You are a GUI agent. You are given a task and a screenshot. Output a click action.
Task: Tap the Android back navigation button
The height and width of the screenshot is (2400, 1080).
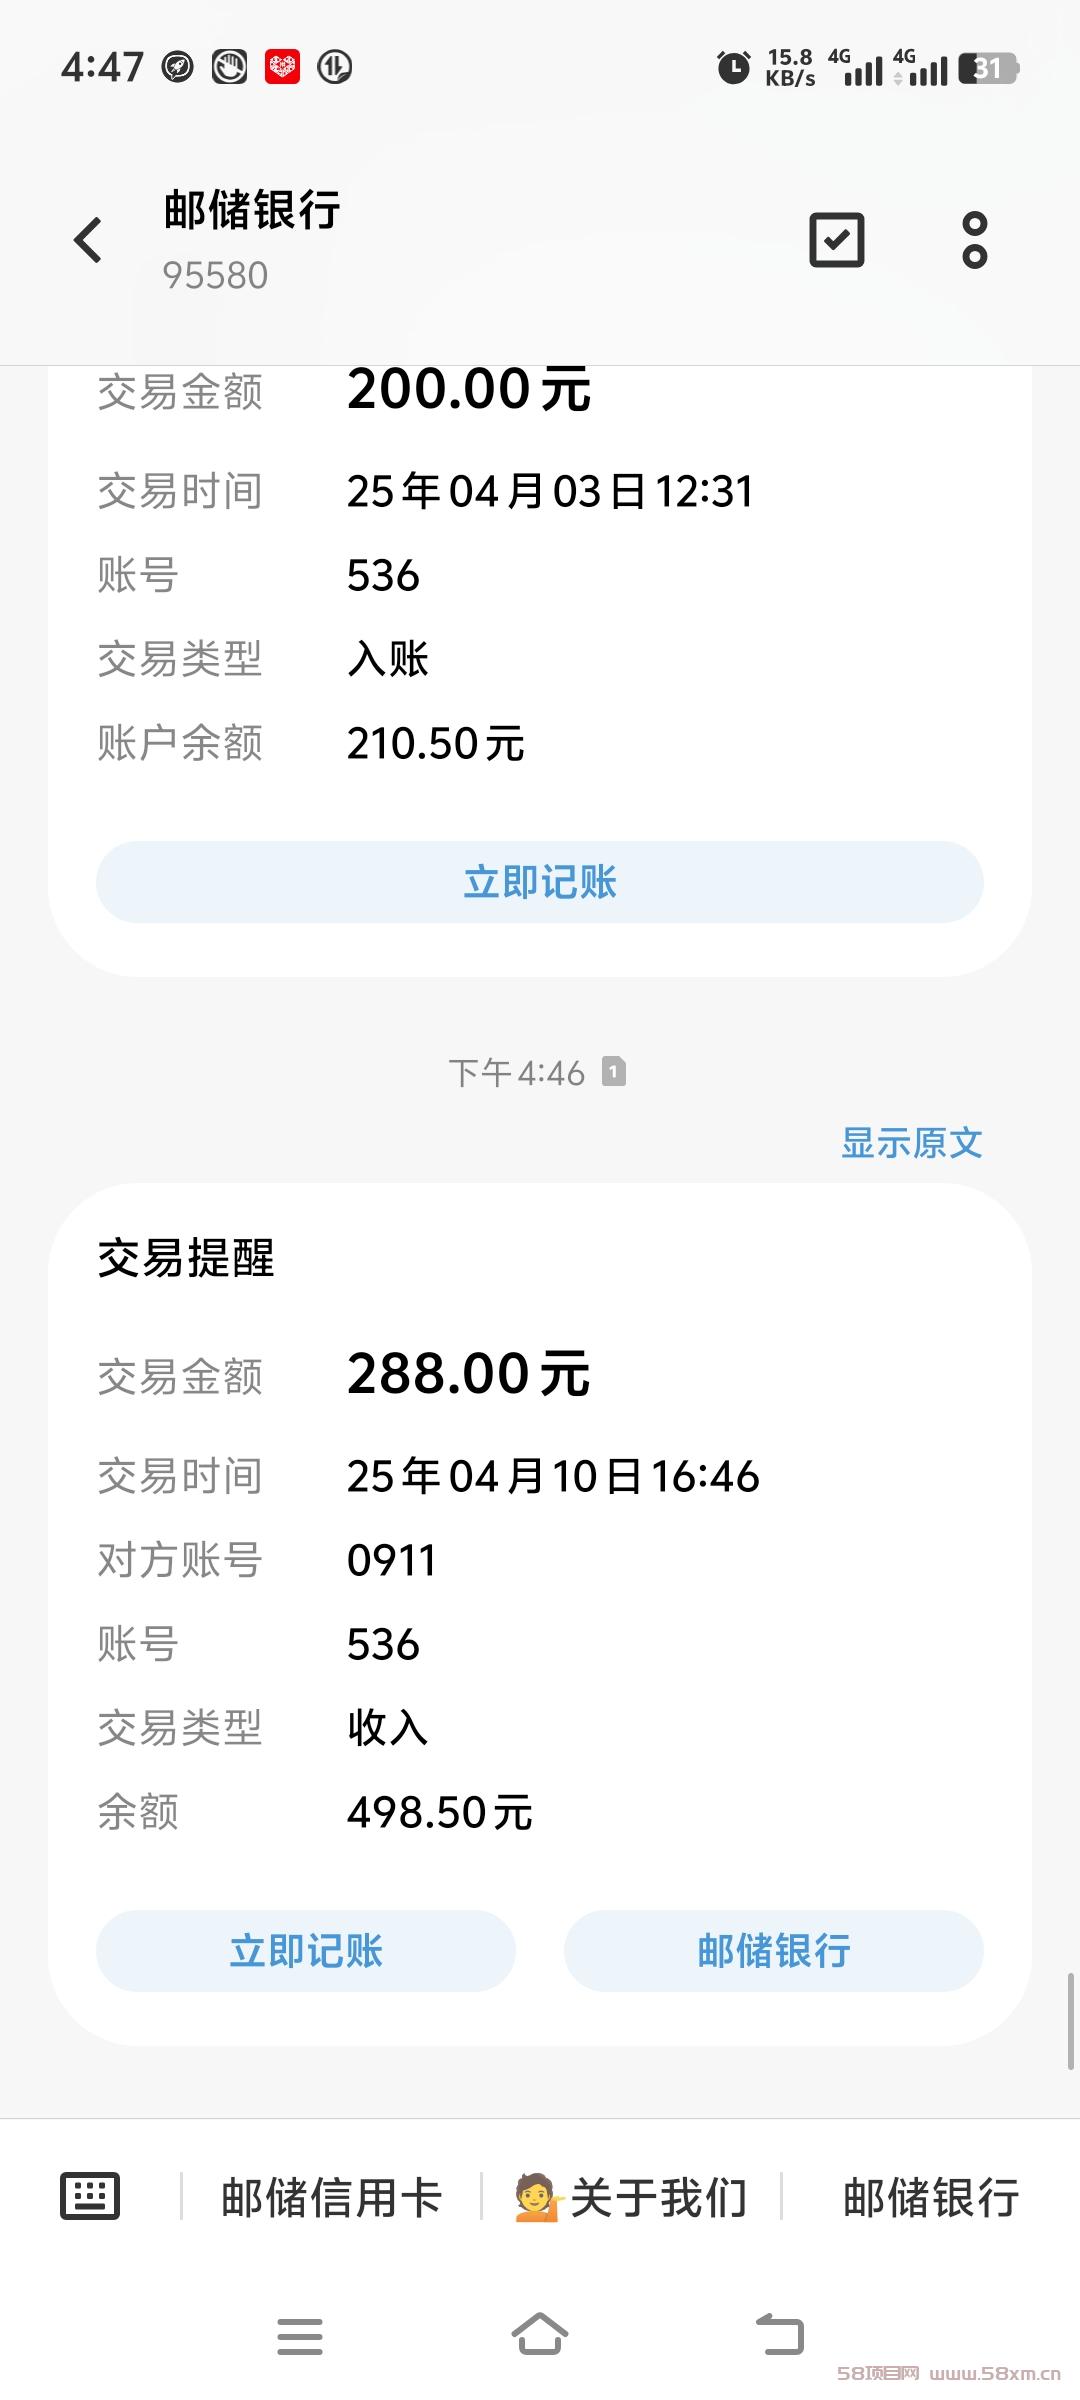(780, 2336)
